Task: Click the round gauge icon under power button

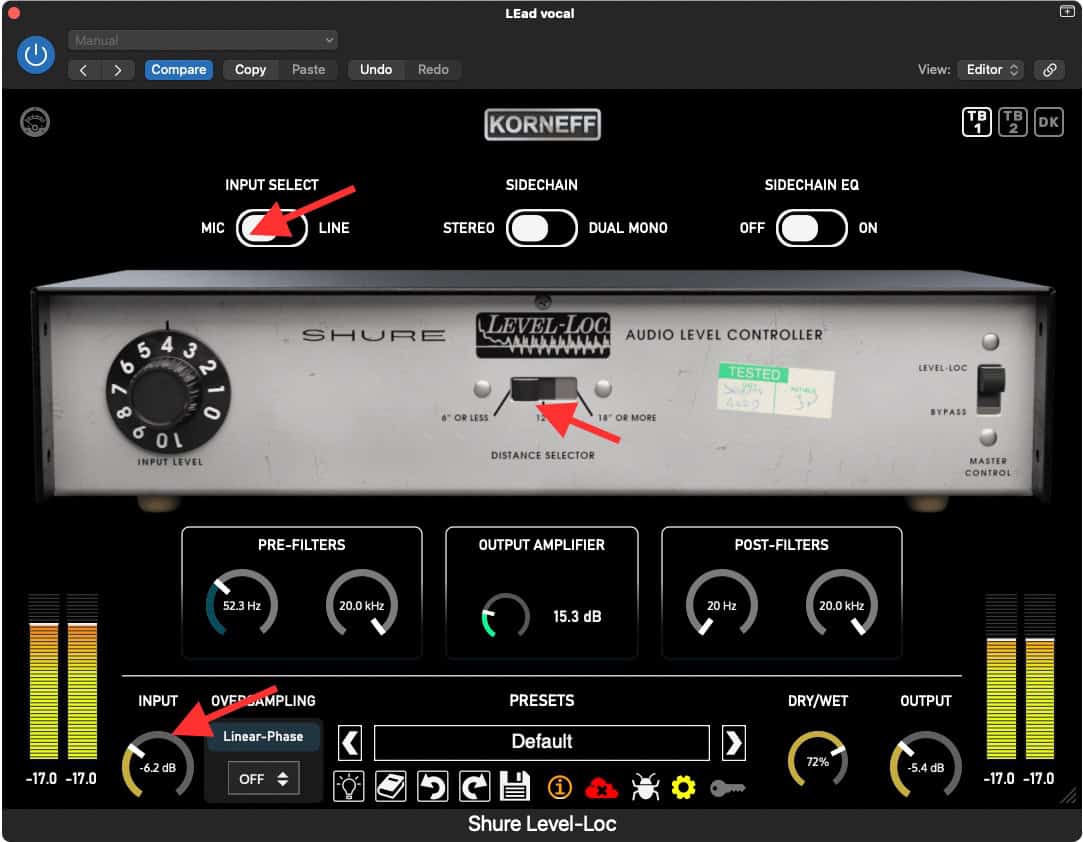Action: tap(35, 122)
